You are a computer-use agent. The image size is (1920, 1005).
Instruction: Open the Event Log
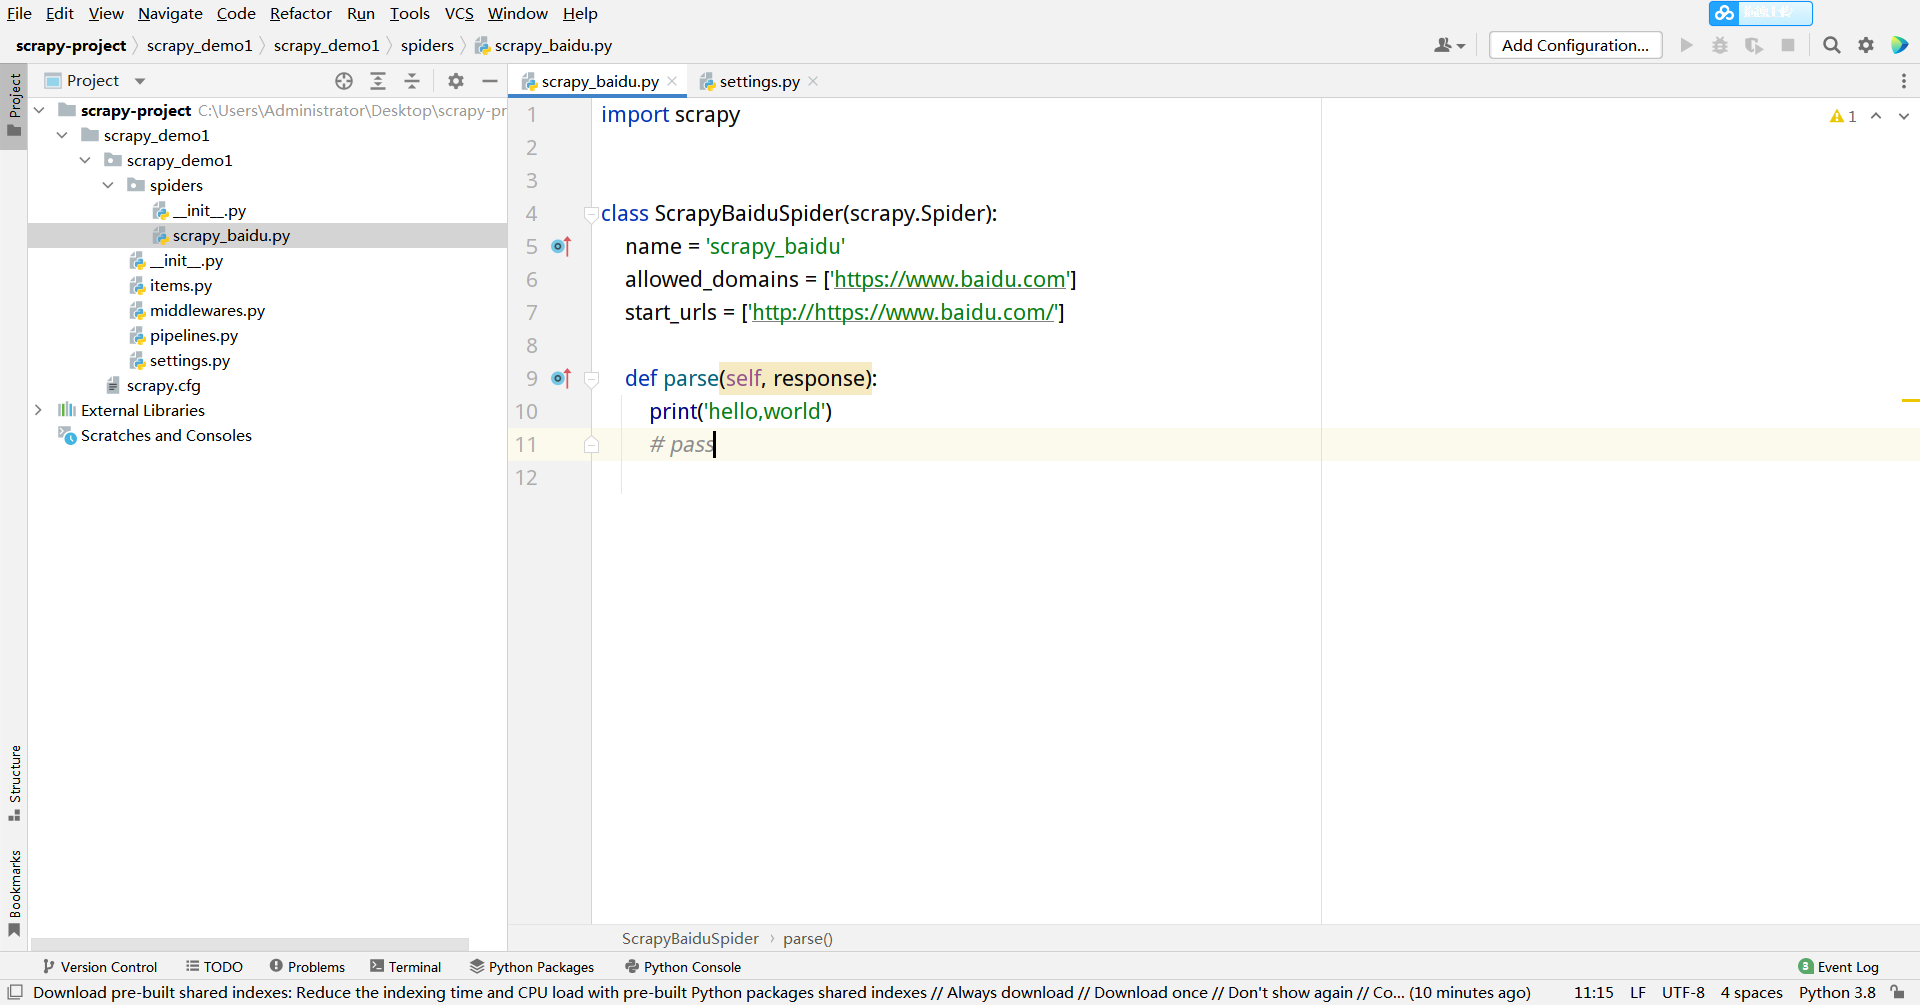(x=1838, y=967)
